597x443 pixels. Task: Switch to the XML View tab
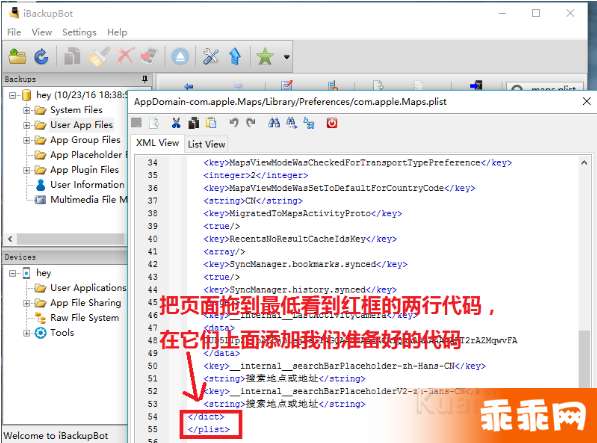(157, 143)
